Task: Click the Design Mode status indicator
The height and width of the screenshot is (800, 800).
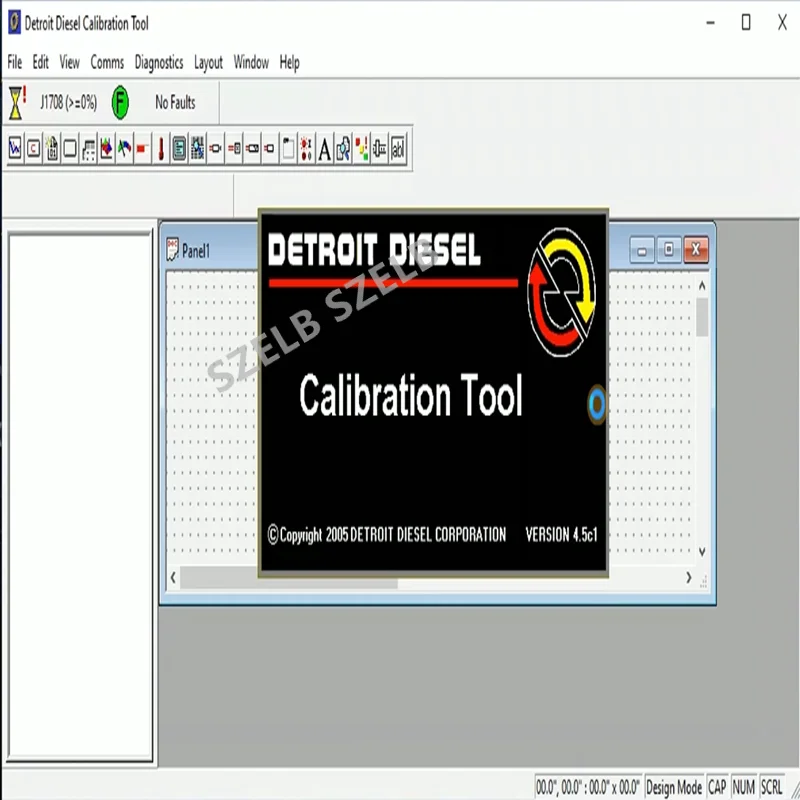Action: point(673,787)
